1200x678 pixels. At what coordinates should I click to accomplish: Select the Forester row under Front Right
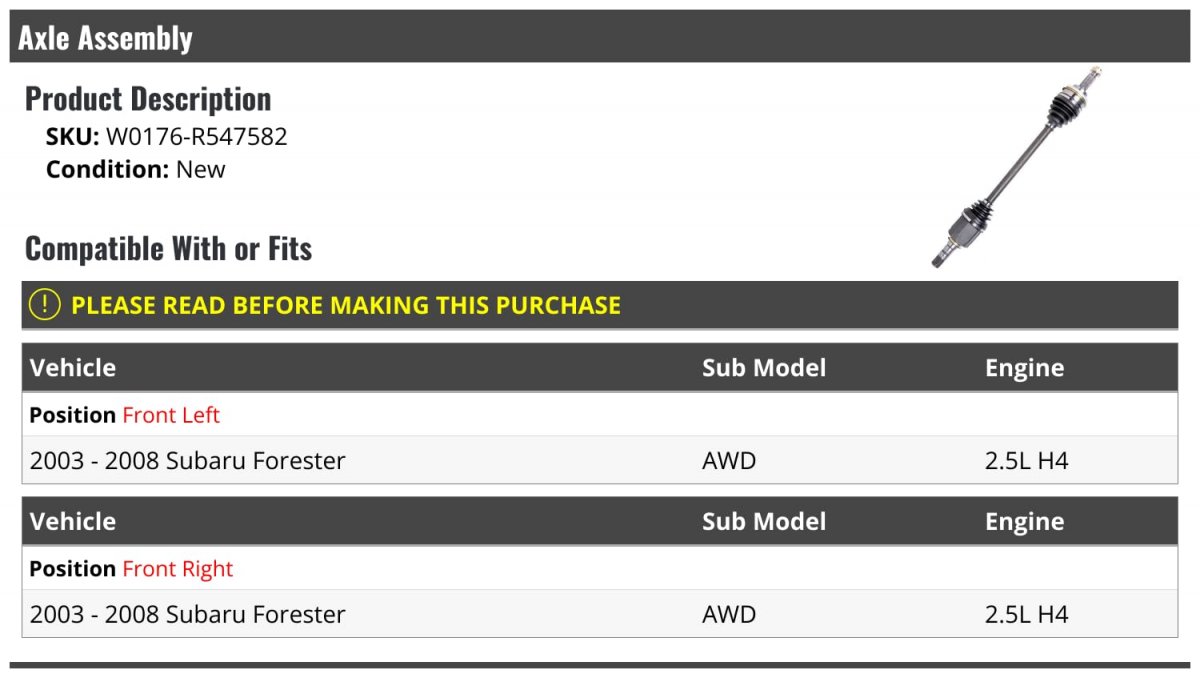(600, 614)
